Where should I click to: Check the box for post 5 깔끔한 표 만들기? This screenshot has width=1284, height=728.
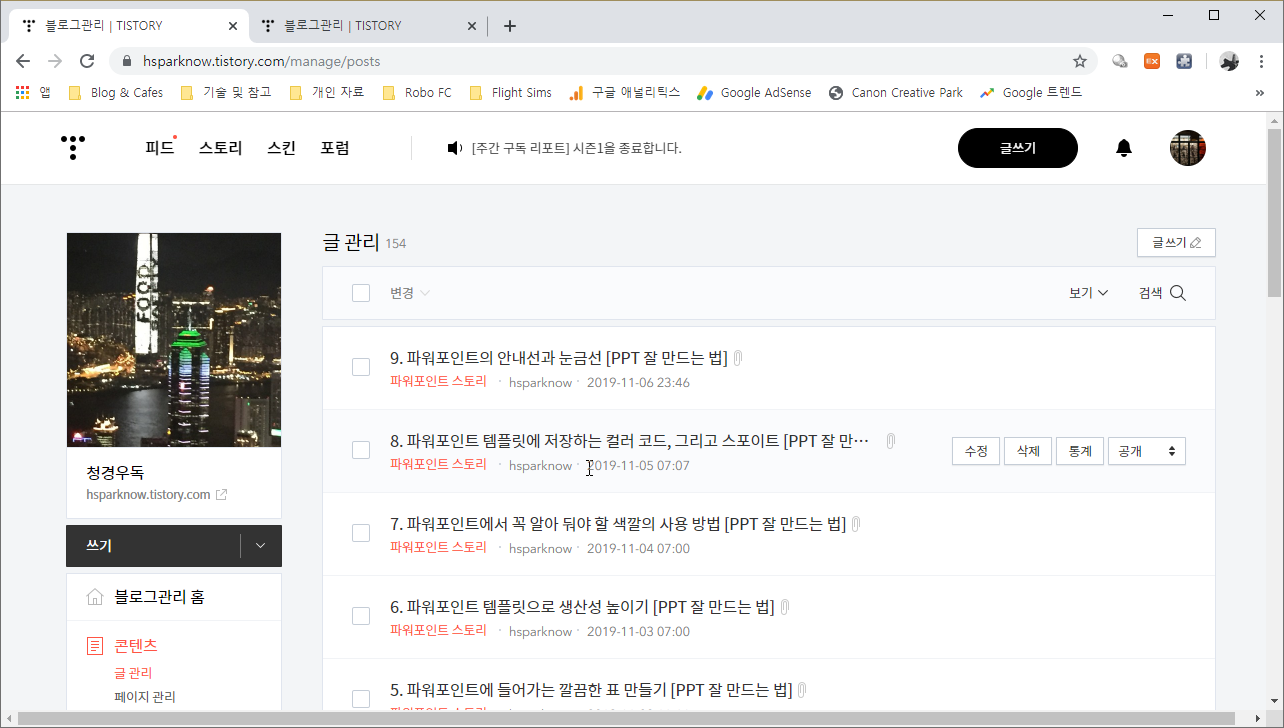tap(361, 698)
